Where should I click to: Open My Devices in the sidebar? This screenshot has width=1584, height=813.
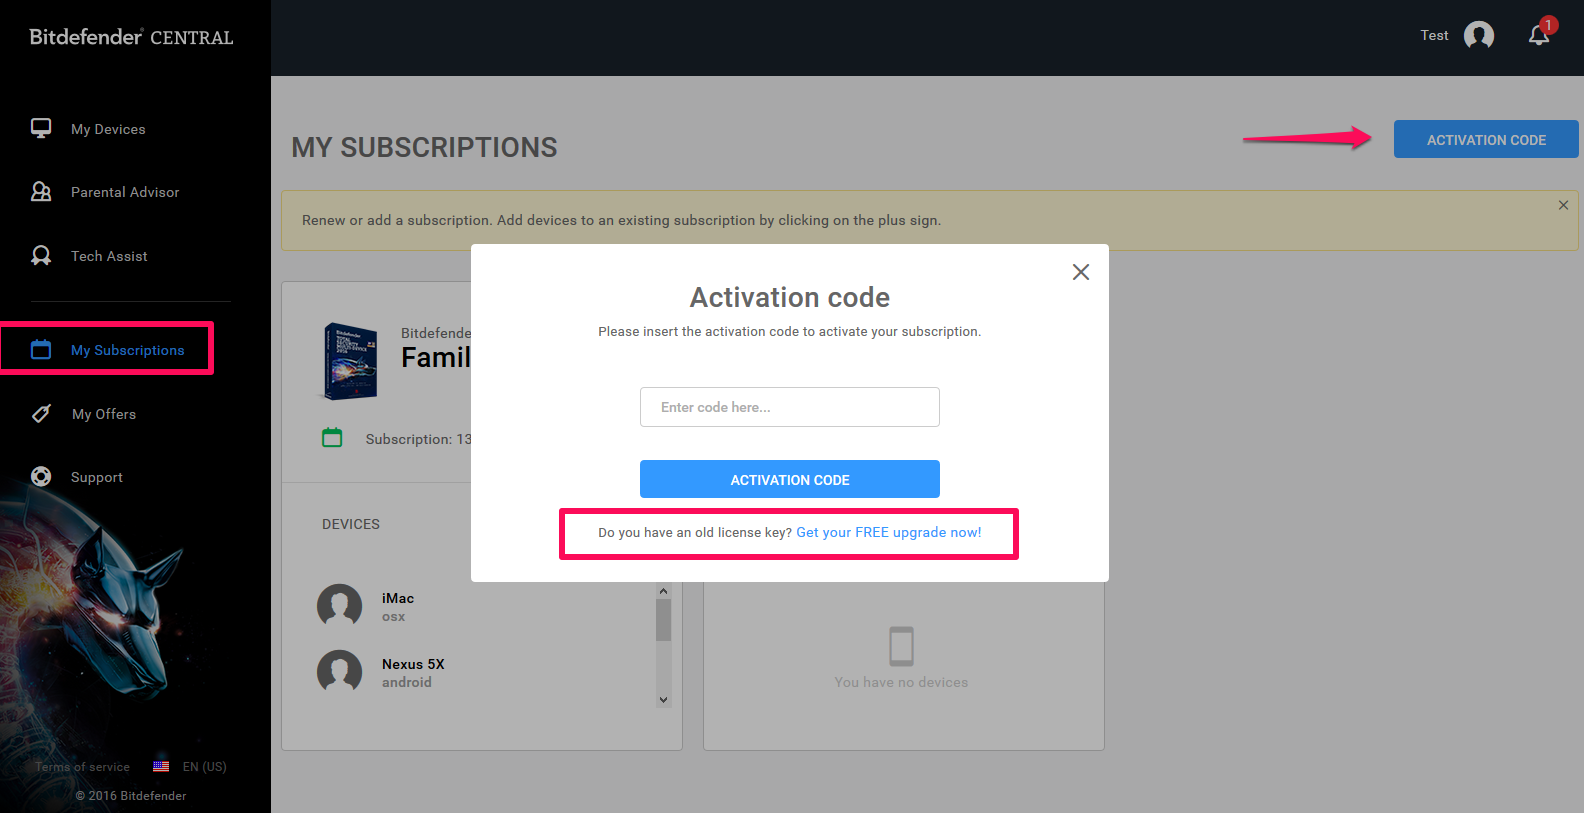coord(108,129)
